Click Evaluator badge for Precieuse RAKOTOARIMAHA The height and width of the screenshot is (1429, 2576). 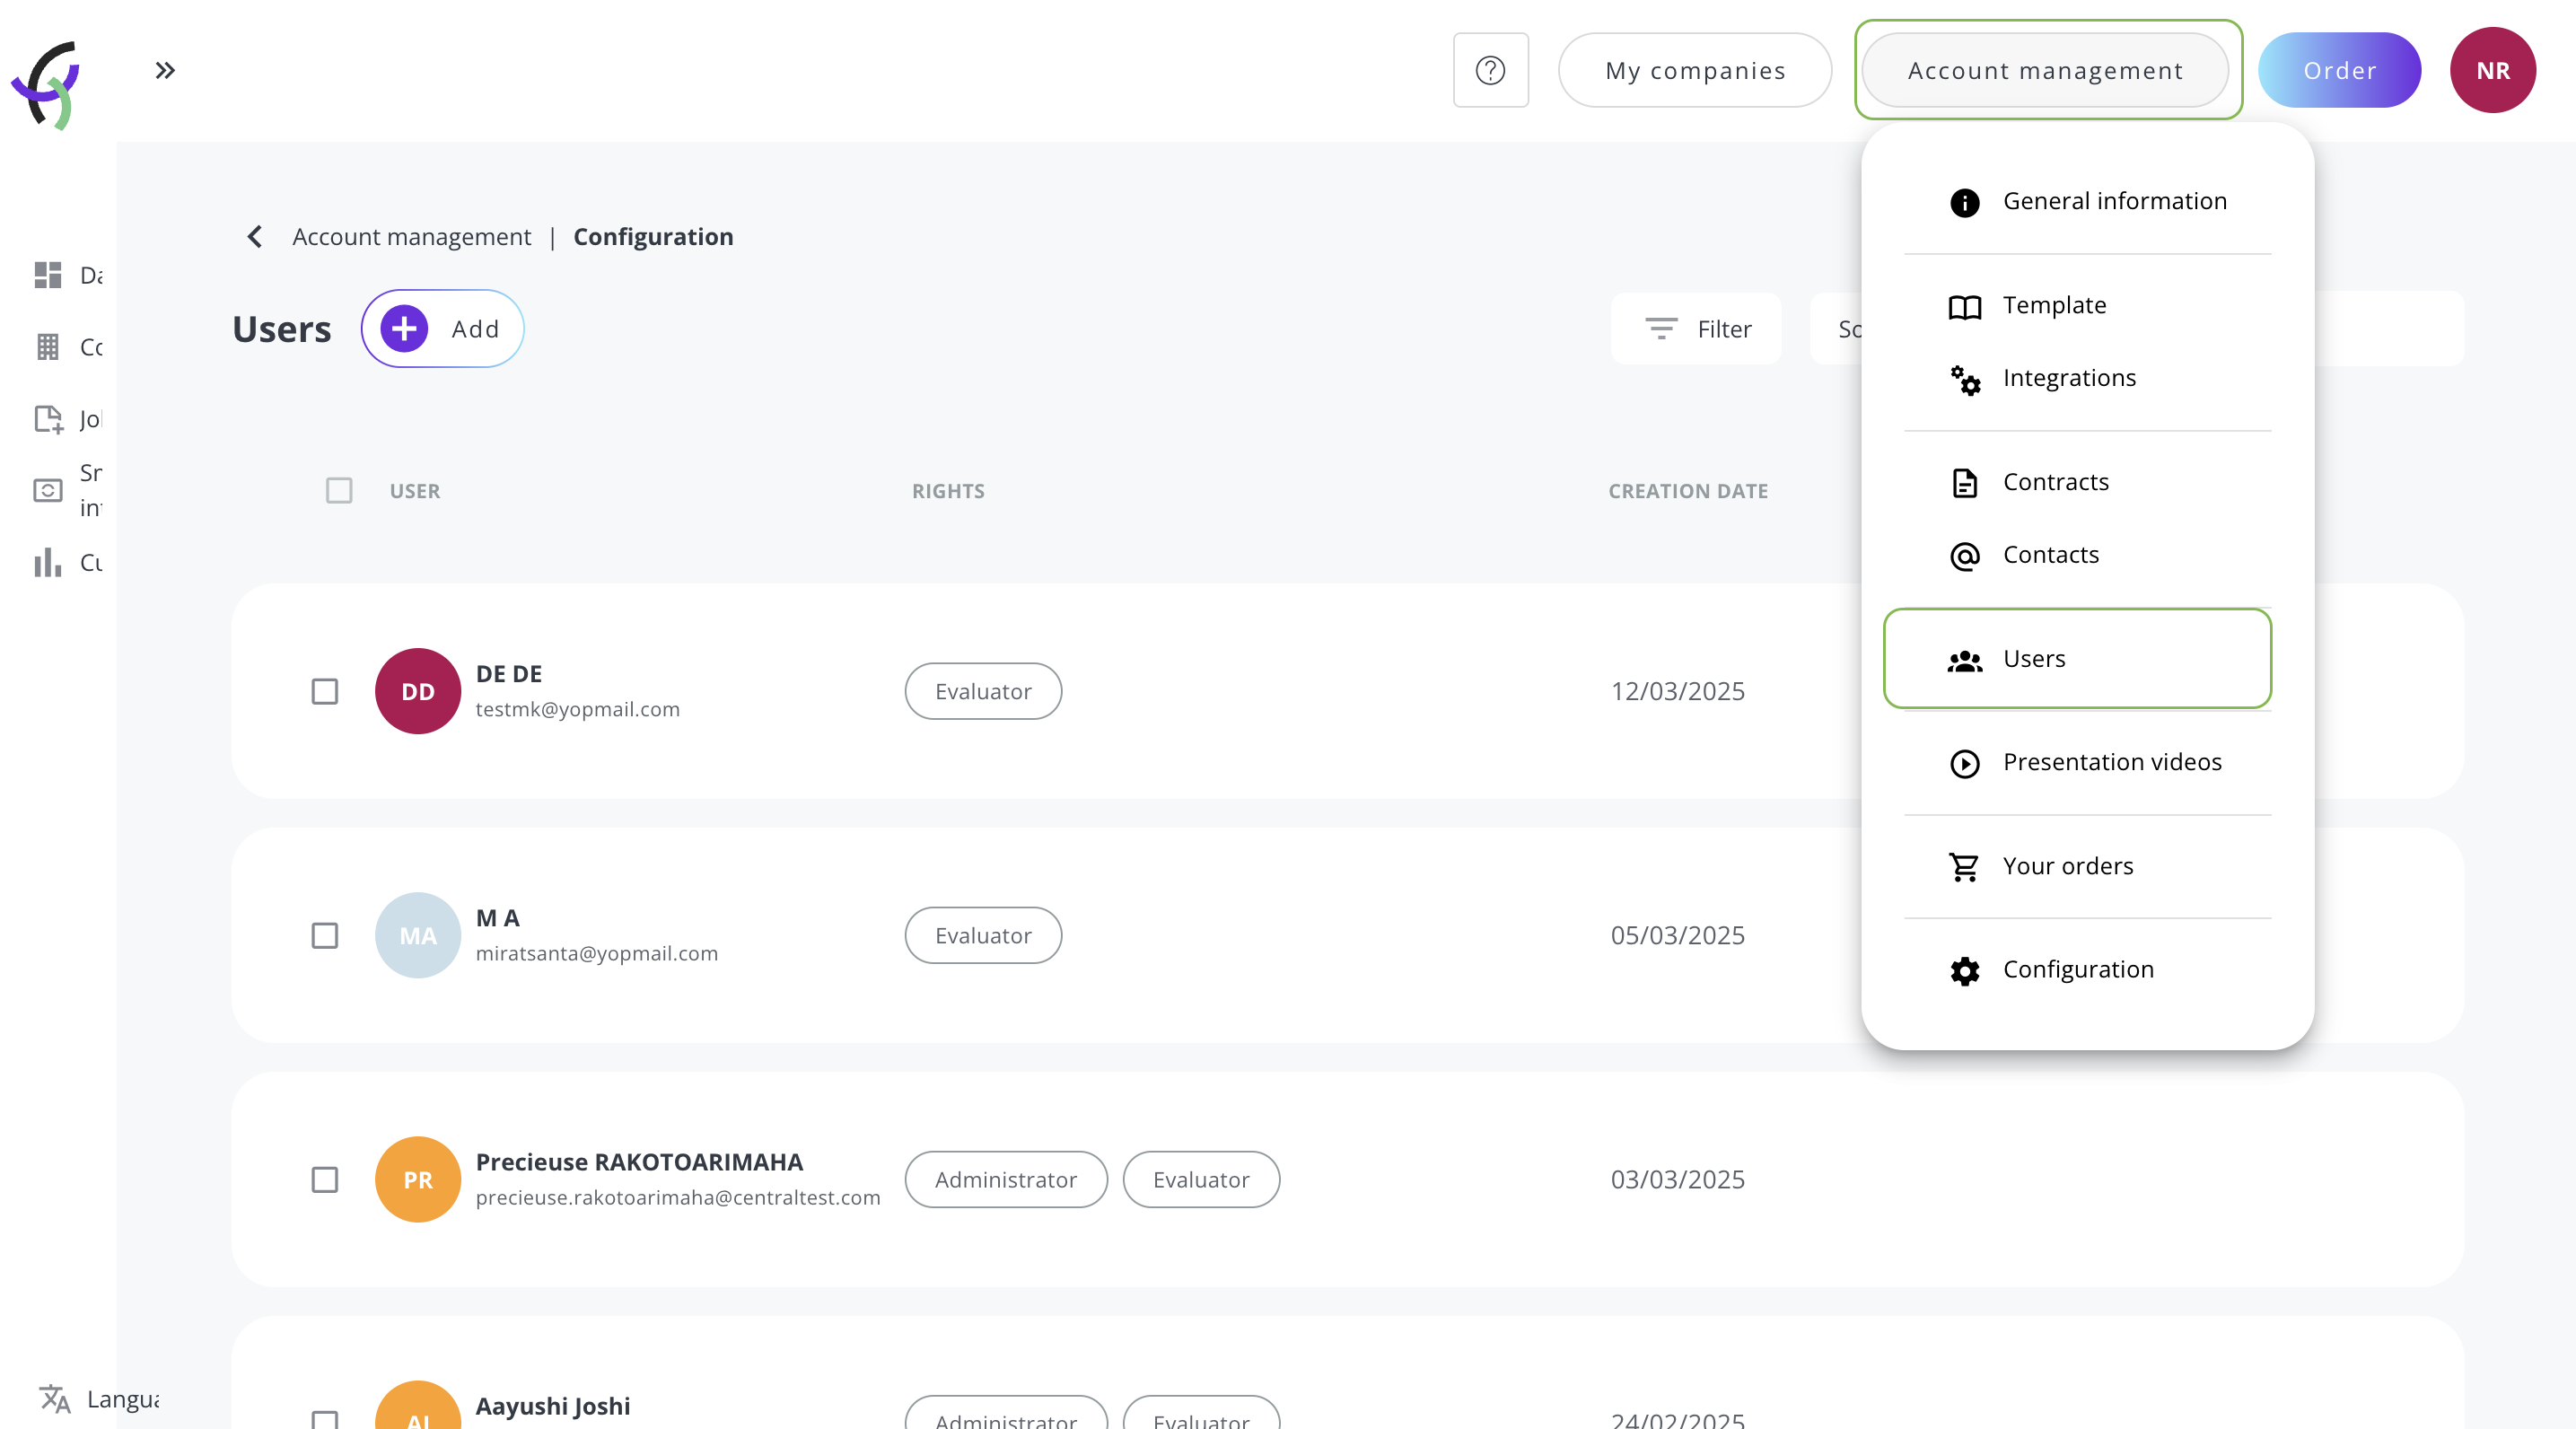pos(1201,1179)
